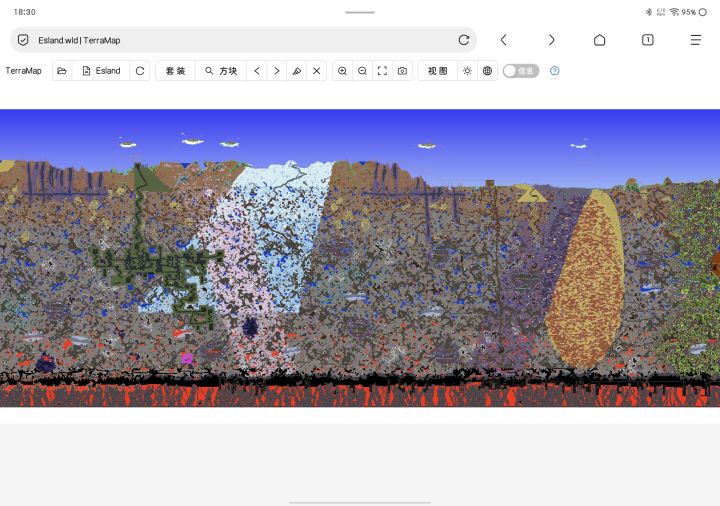
Task: Zoom in on the map
Action: [x=342, y=71]
